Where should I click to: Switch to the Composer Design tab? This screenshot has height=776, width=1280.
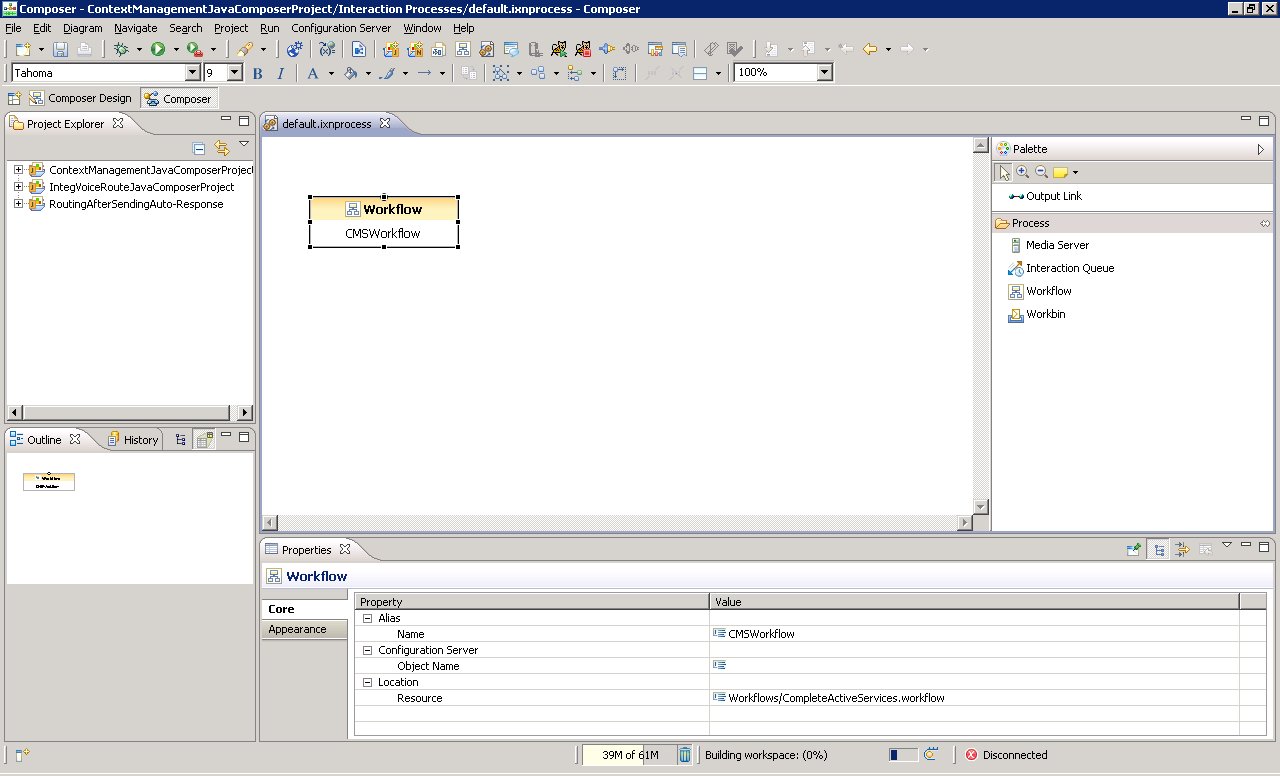click(90, 98)
